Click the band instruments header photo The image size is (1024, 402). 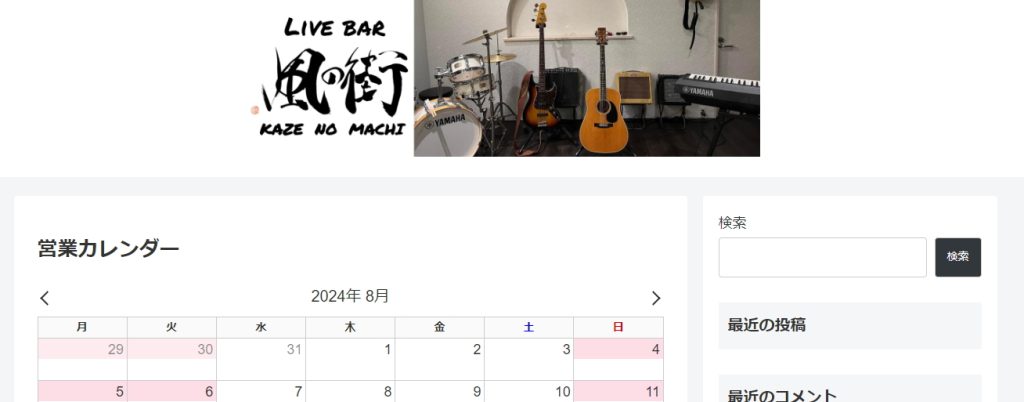click(x=586, y=78)
